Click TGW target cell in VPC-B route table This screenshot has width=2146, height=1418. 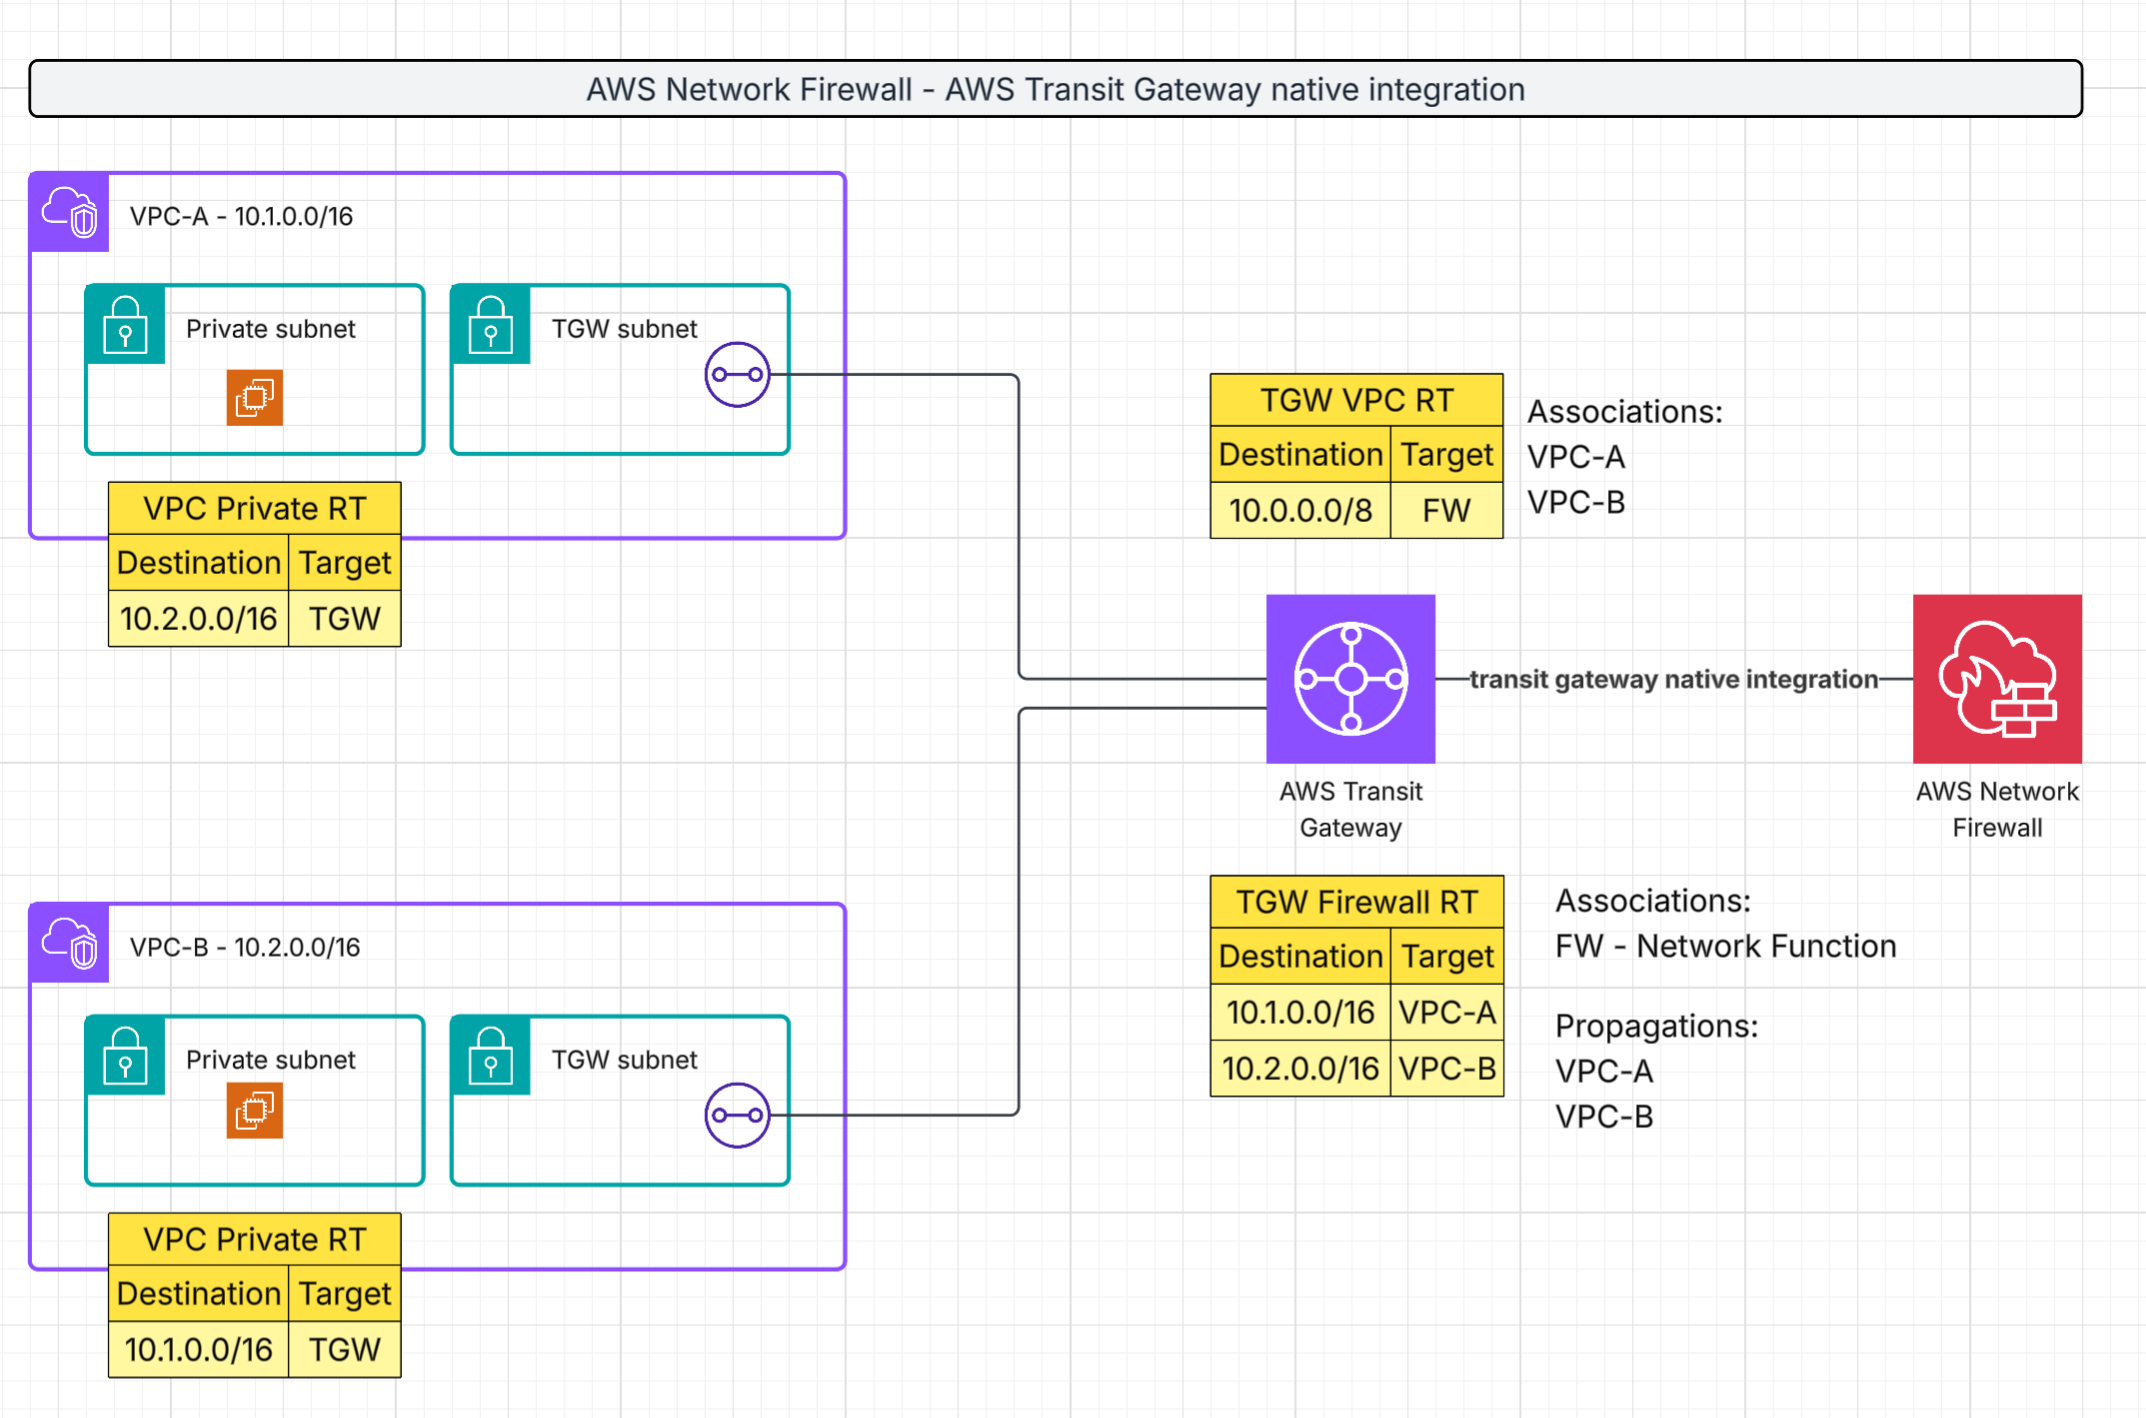(x=345, y=1350)
